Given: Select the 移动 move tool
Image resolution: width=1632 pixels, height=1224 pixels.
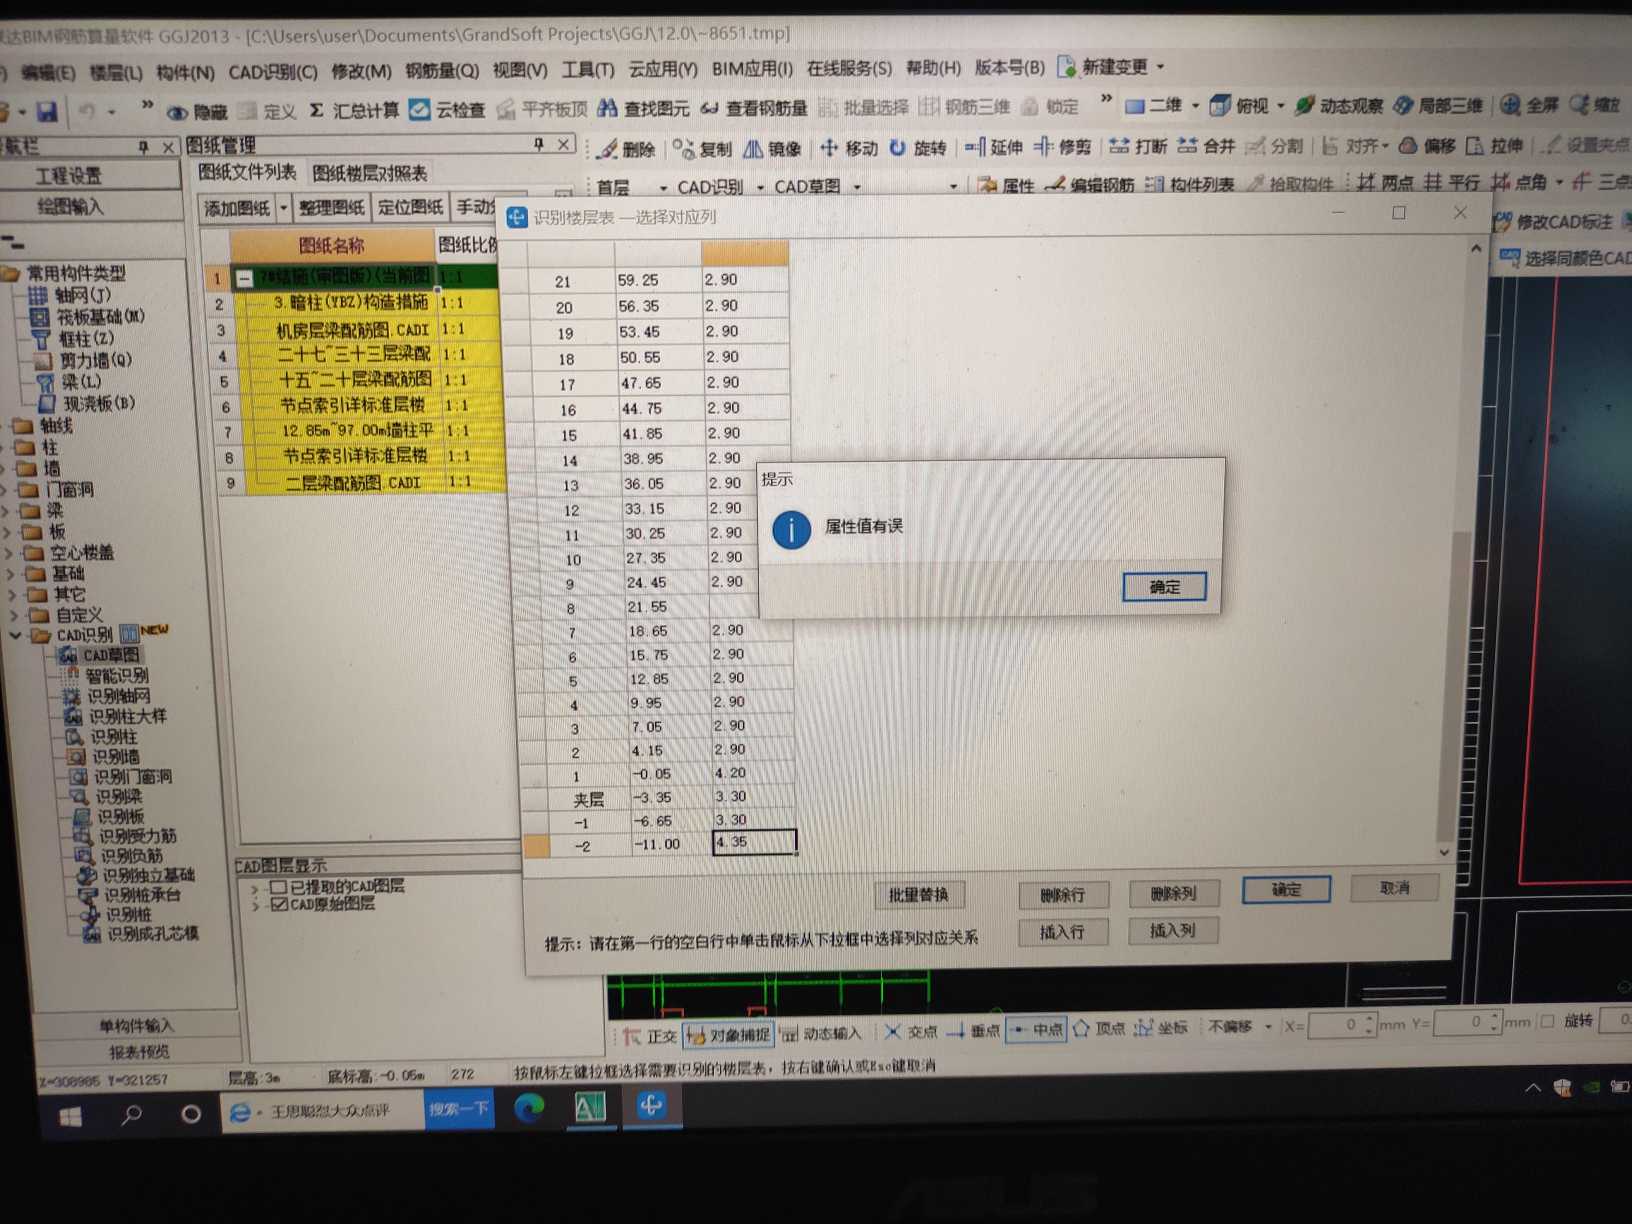Looking at the screenshot, I should [849, 148].
